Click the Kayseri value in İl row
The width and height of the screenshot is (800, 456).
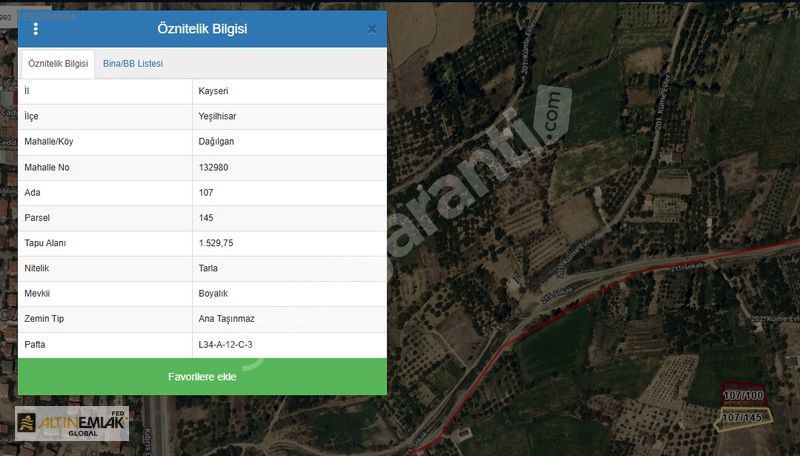(214, 91)
